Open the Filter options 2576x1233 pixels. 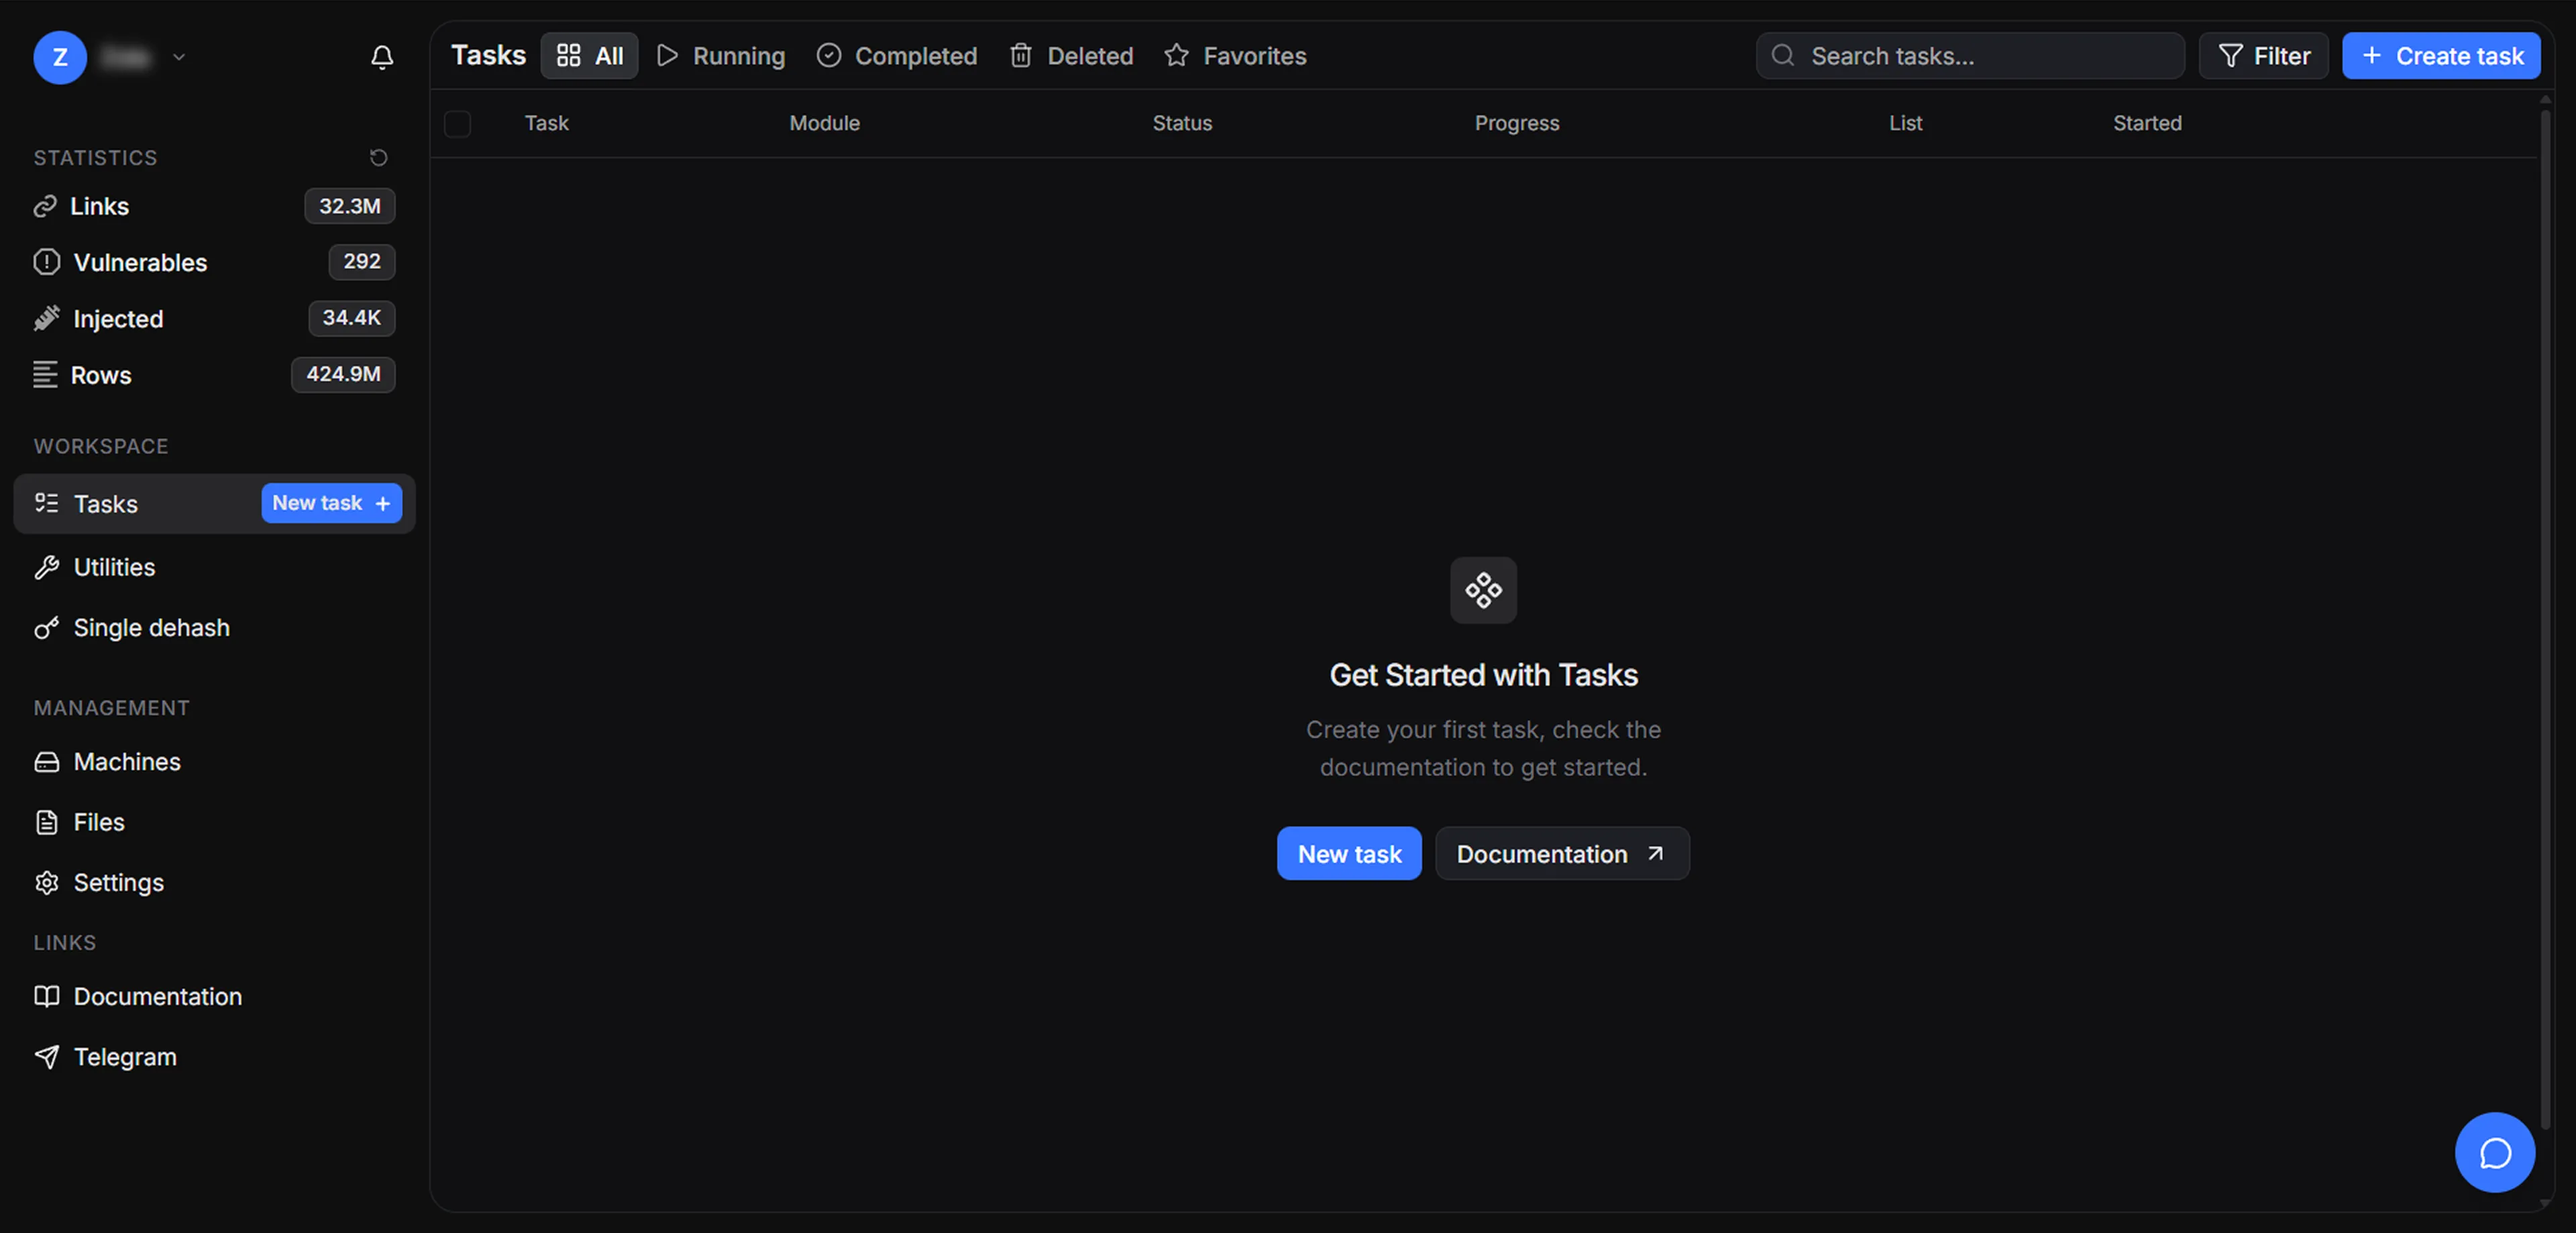(x=2263, y=56)
